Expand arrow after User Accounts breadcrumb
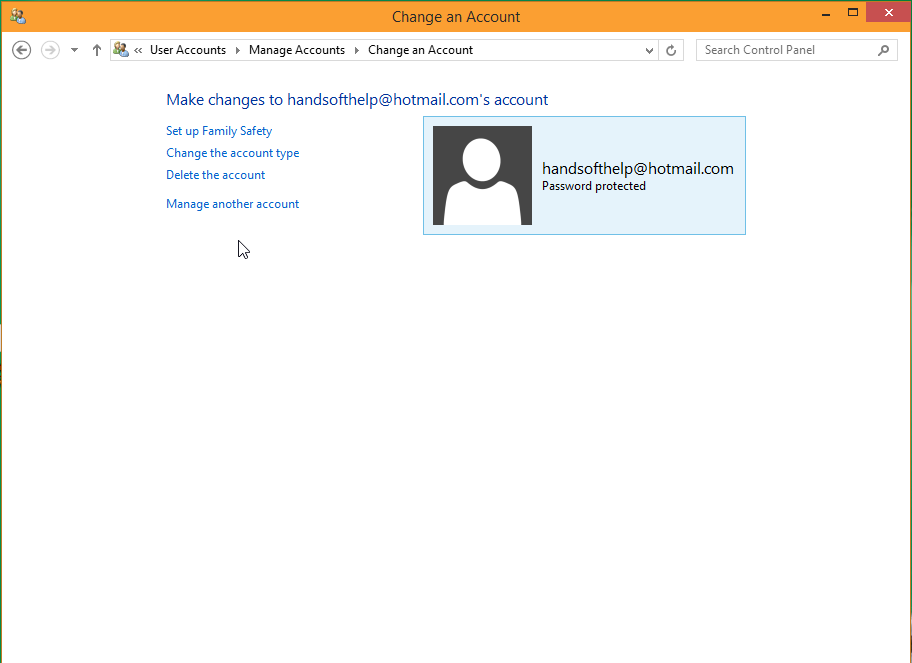Screen dimensions: 912x663 click(x=238, y=50)
